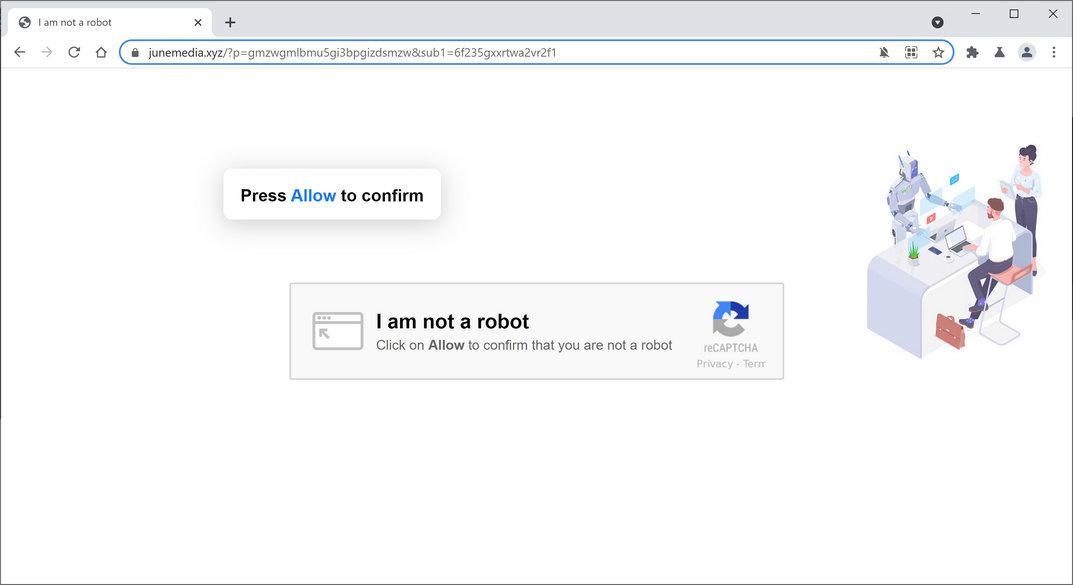Select the 'I am not a robot' tab
The height and width of the screenshot is (585, 1073).
(x=100, y=21)
